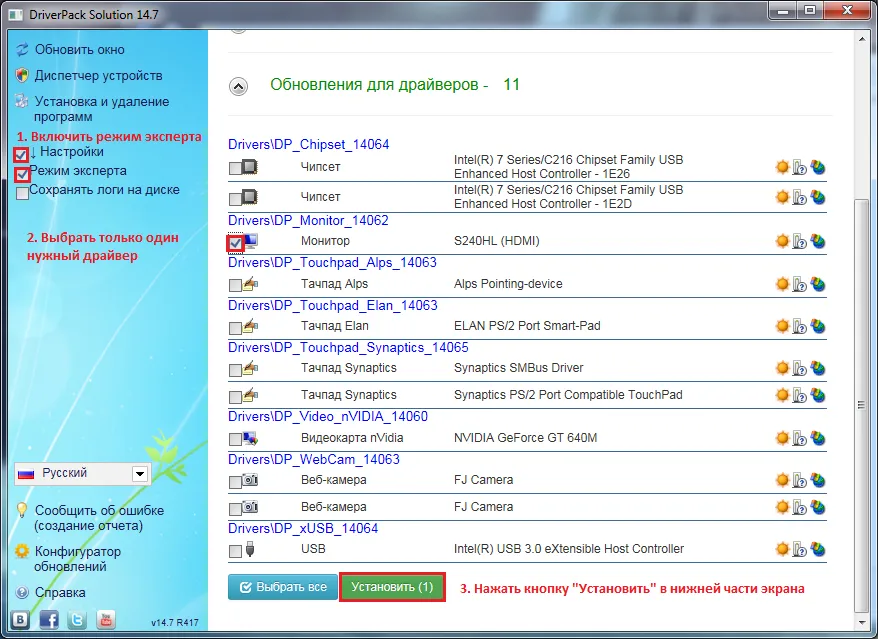The width and height of the screenshot is (878, 639).
Task: Open the Facebook social icon
Action: (x=49, y=619)
